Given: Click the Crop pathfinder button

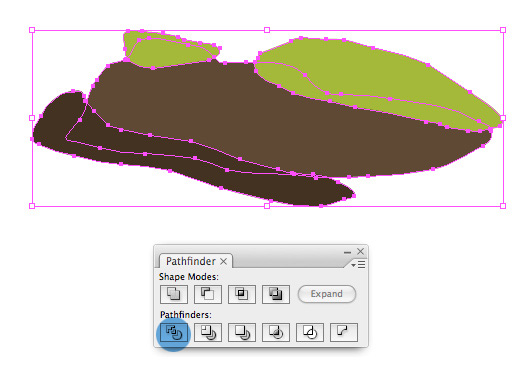Looking at the screenshot, I should [276, 332].
